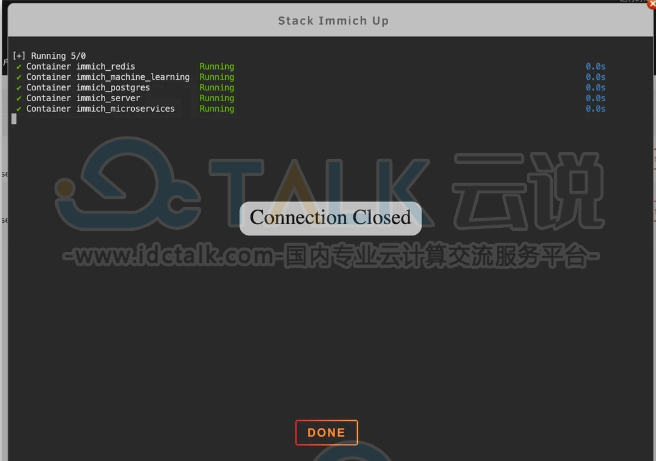Click the 0.0s time for immich_machine_learning
Viewport: 656px width, 461px height.
pyautogui.click(x=595, y=77)
